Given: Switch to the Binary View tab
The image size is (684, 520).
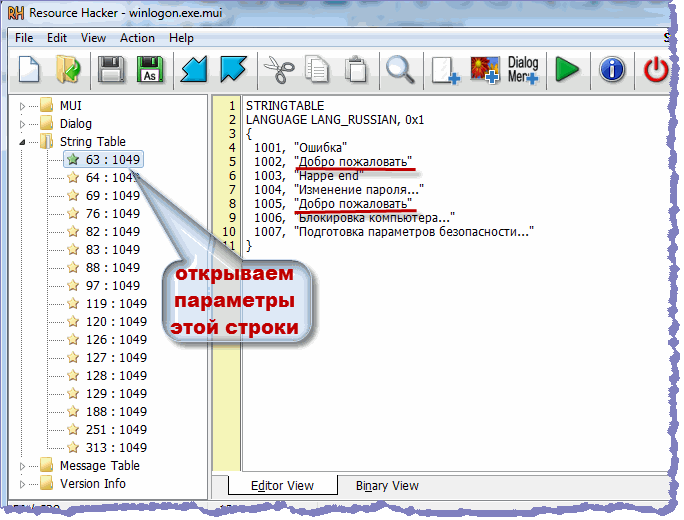Looking at the screenshot, I should pos(387,486).
